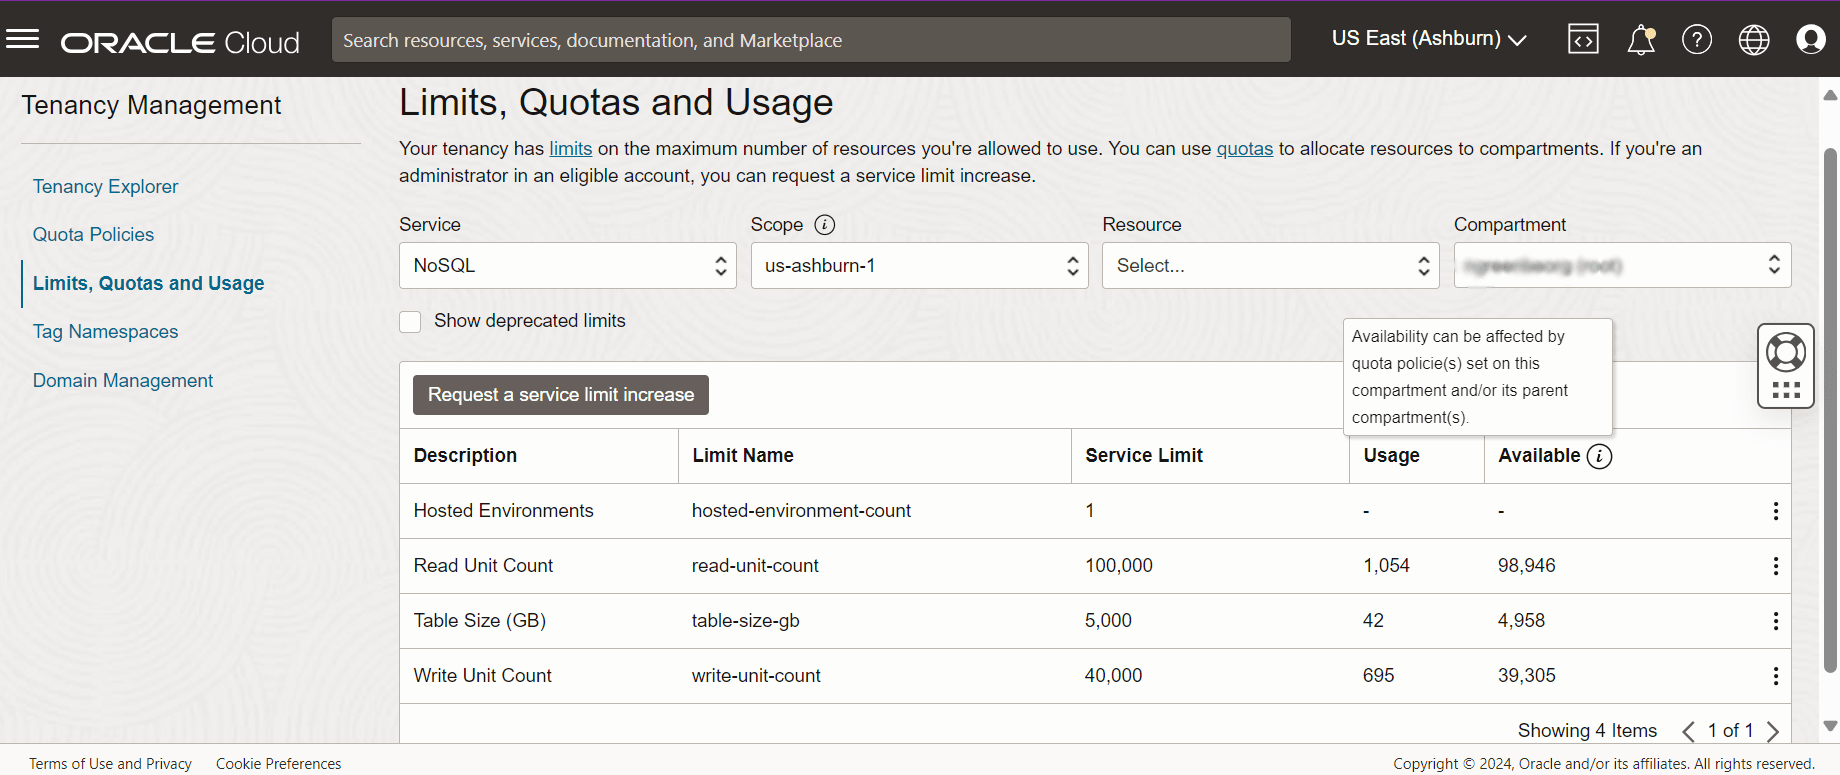This screenshot has height=775, width=1840.
Task: Open Tag Namespaces sidebar item
Action: tap(105, 332)
